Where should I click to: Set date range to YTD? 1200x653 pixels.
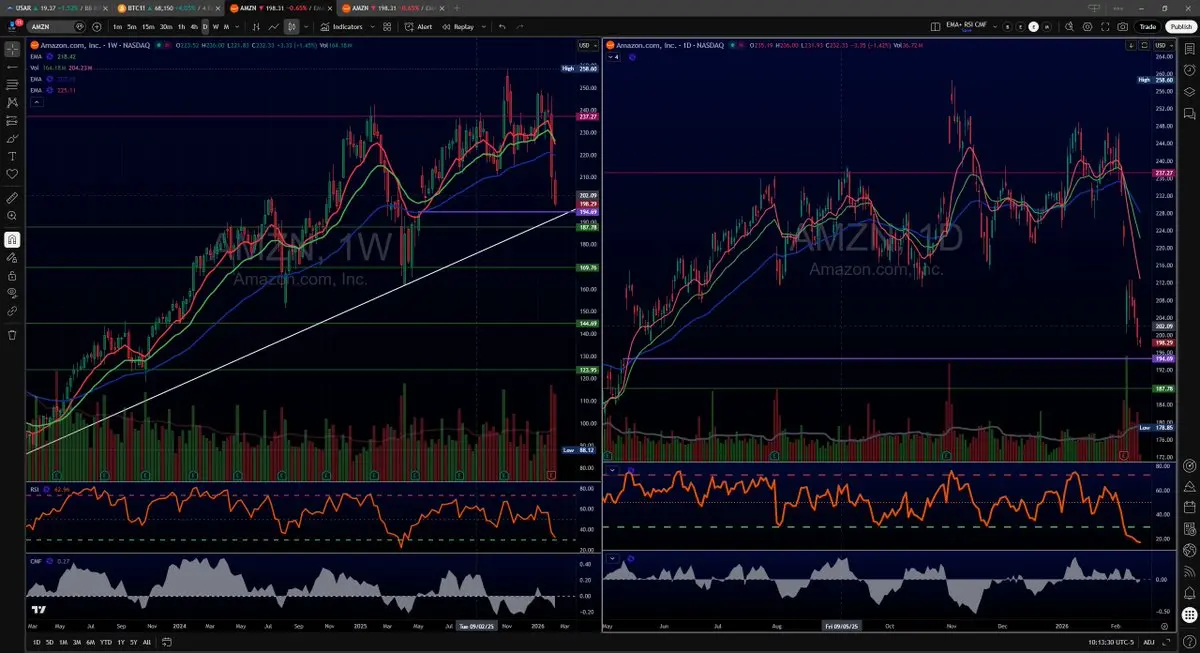tap(106, 642)
